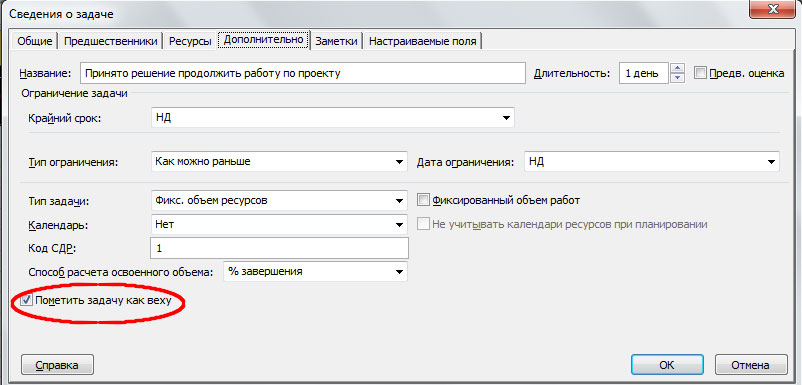This screenshot has height=385, width=802.
Task: Click the Код СДР input field
Action: (279, 248)
